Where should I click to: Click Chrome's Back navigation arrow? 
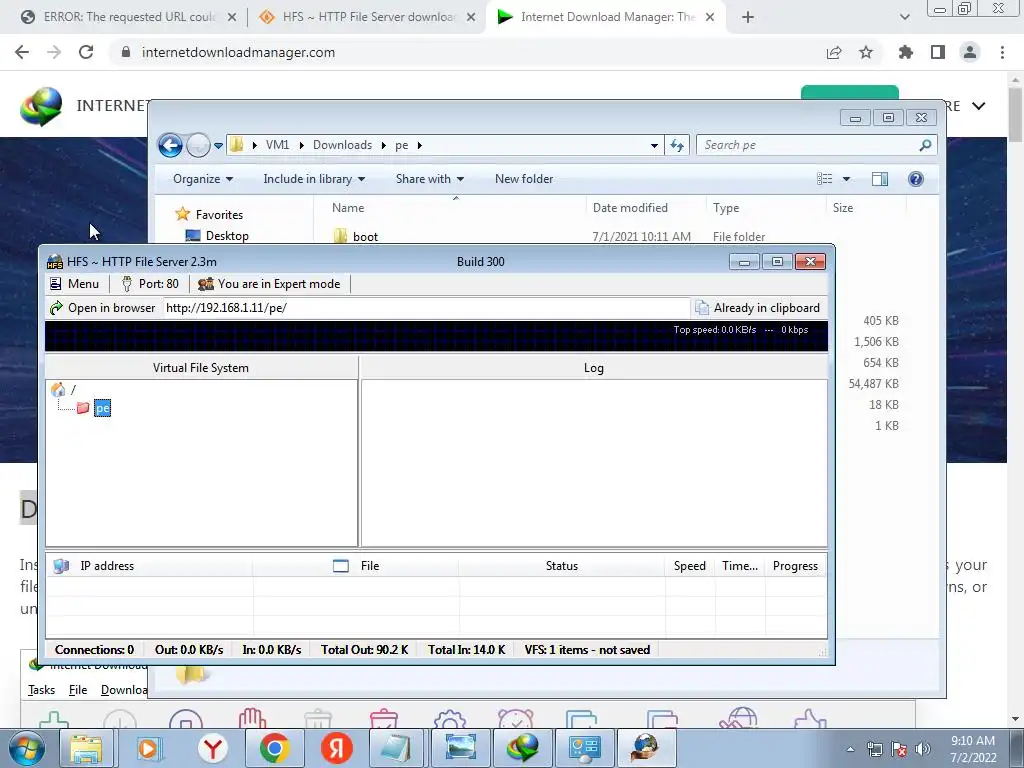pos(22,52)
